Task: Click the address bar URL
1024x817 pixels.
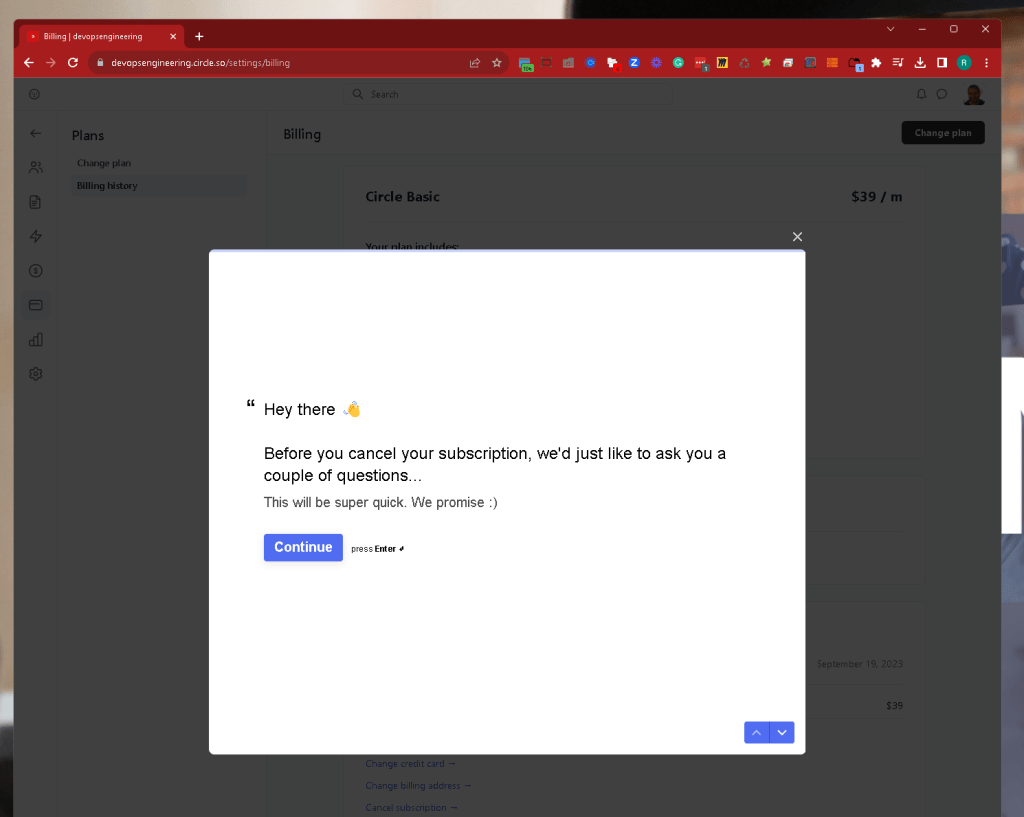Action: click(200, 63)
